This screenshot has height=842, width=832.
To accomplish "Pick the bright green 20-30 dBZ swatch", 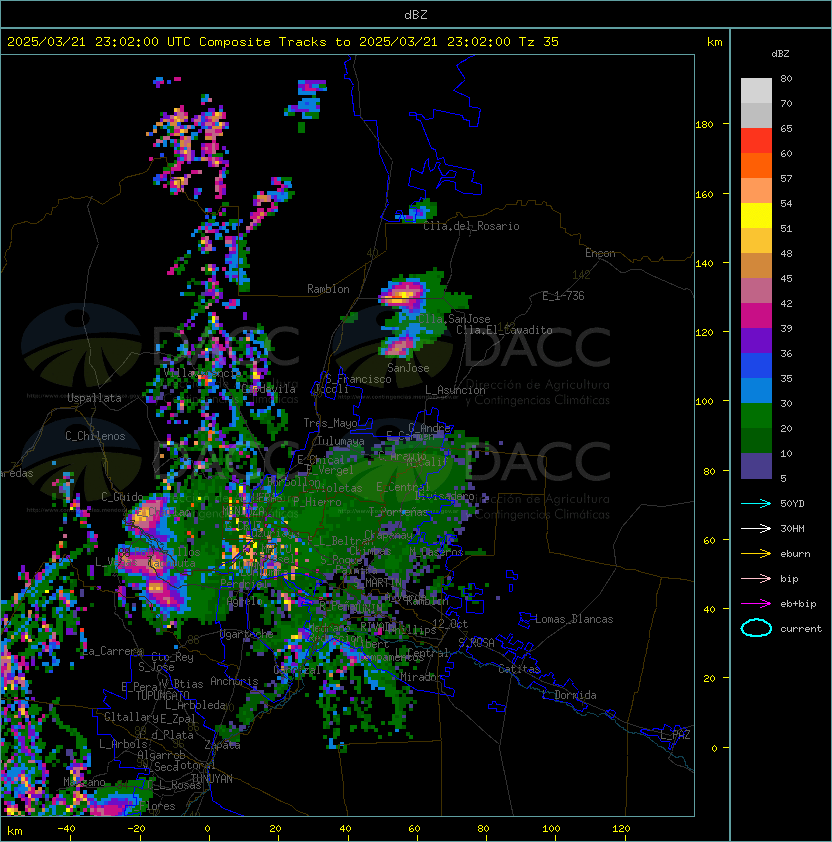I will pyautogui.click(x=756, y=416).
